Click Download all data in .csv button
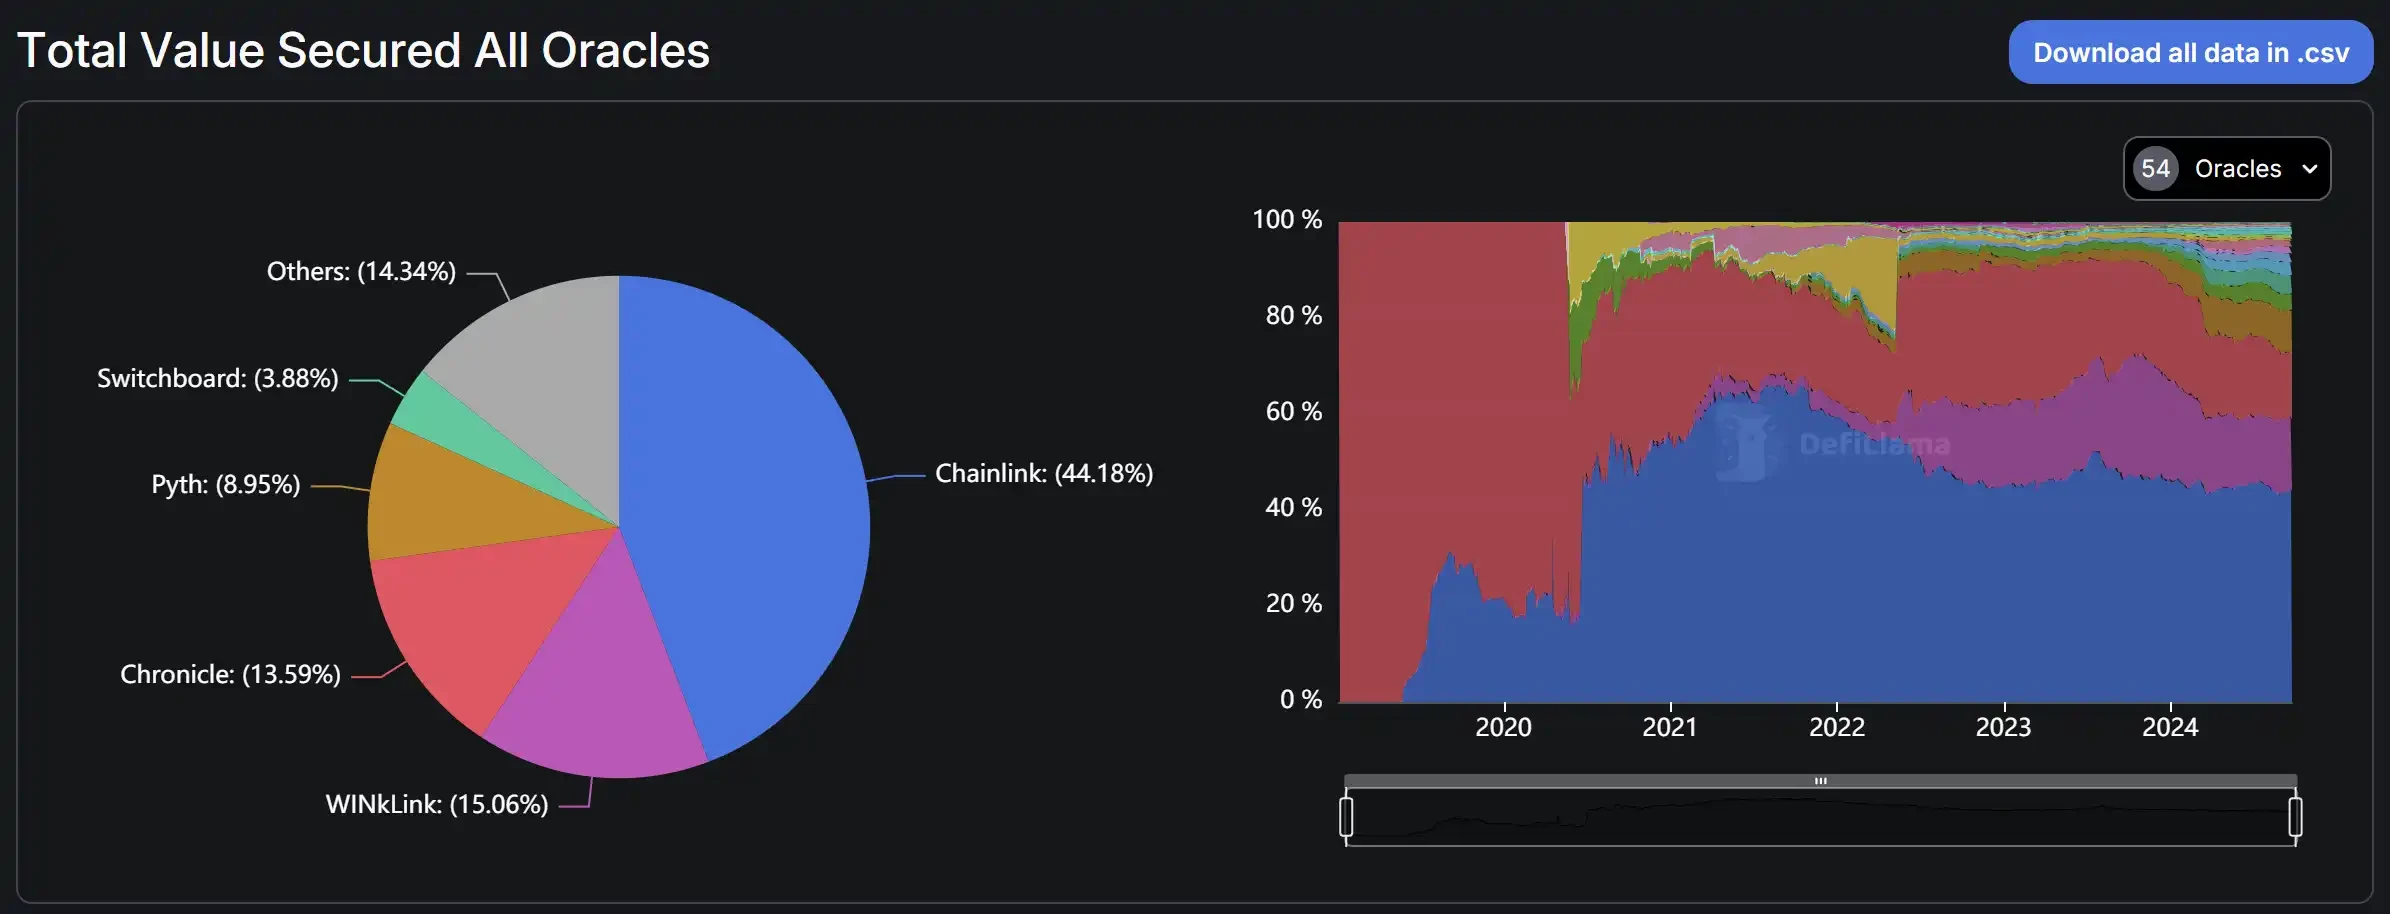 click(2190, 52)
